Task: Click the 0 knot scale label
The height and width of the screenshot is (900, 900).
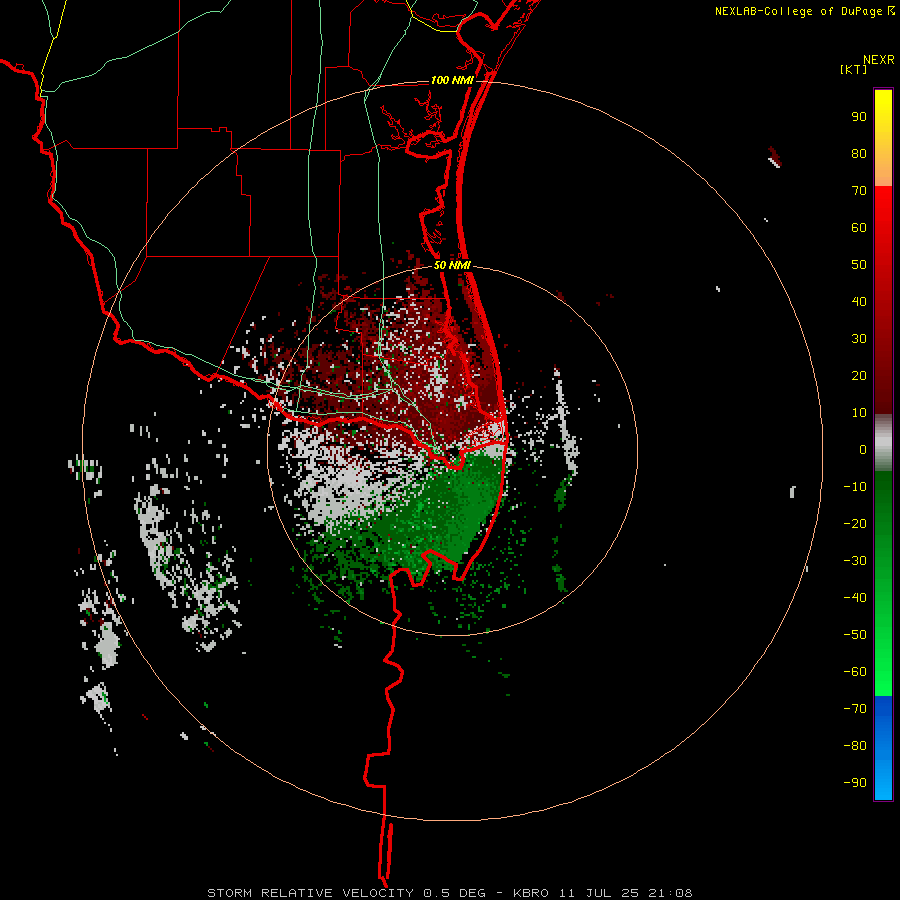Action: tap(863, 450)
